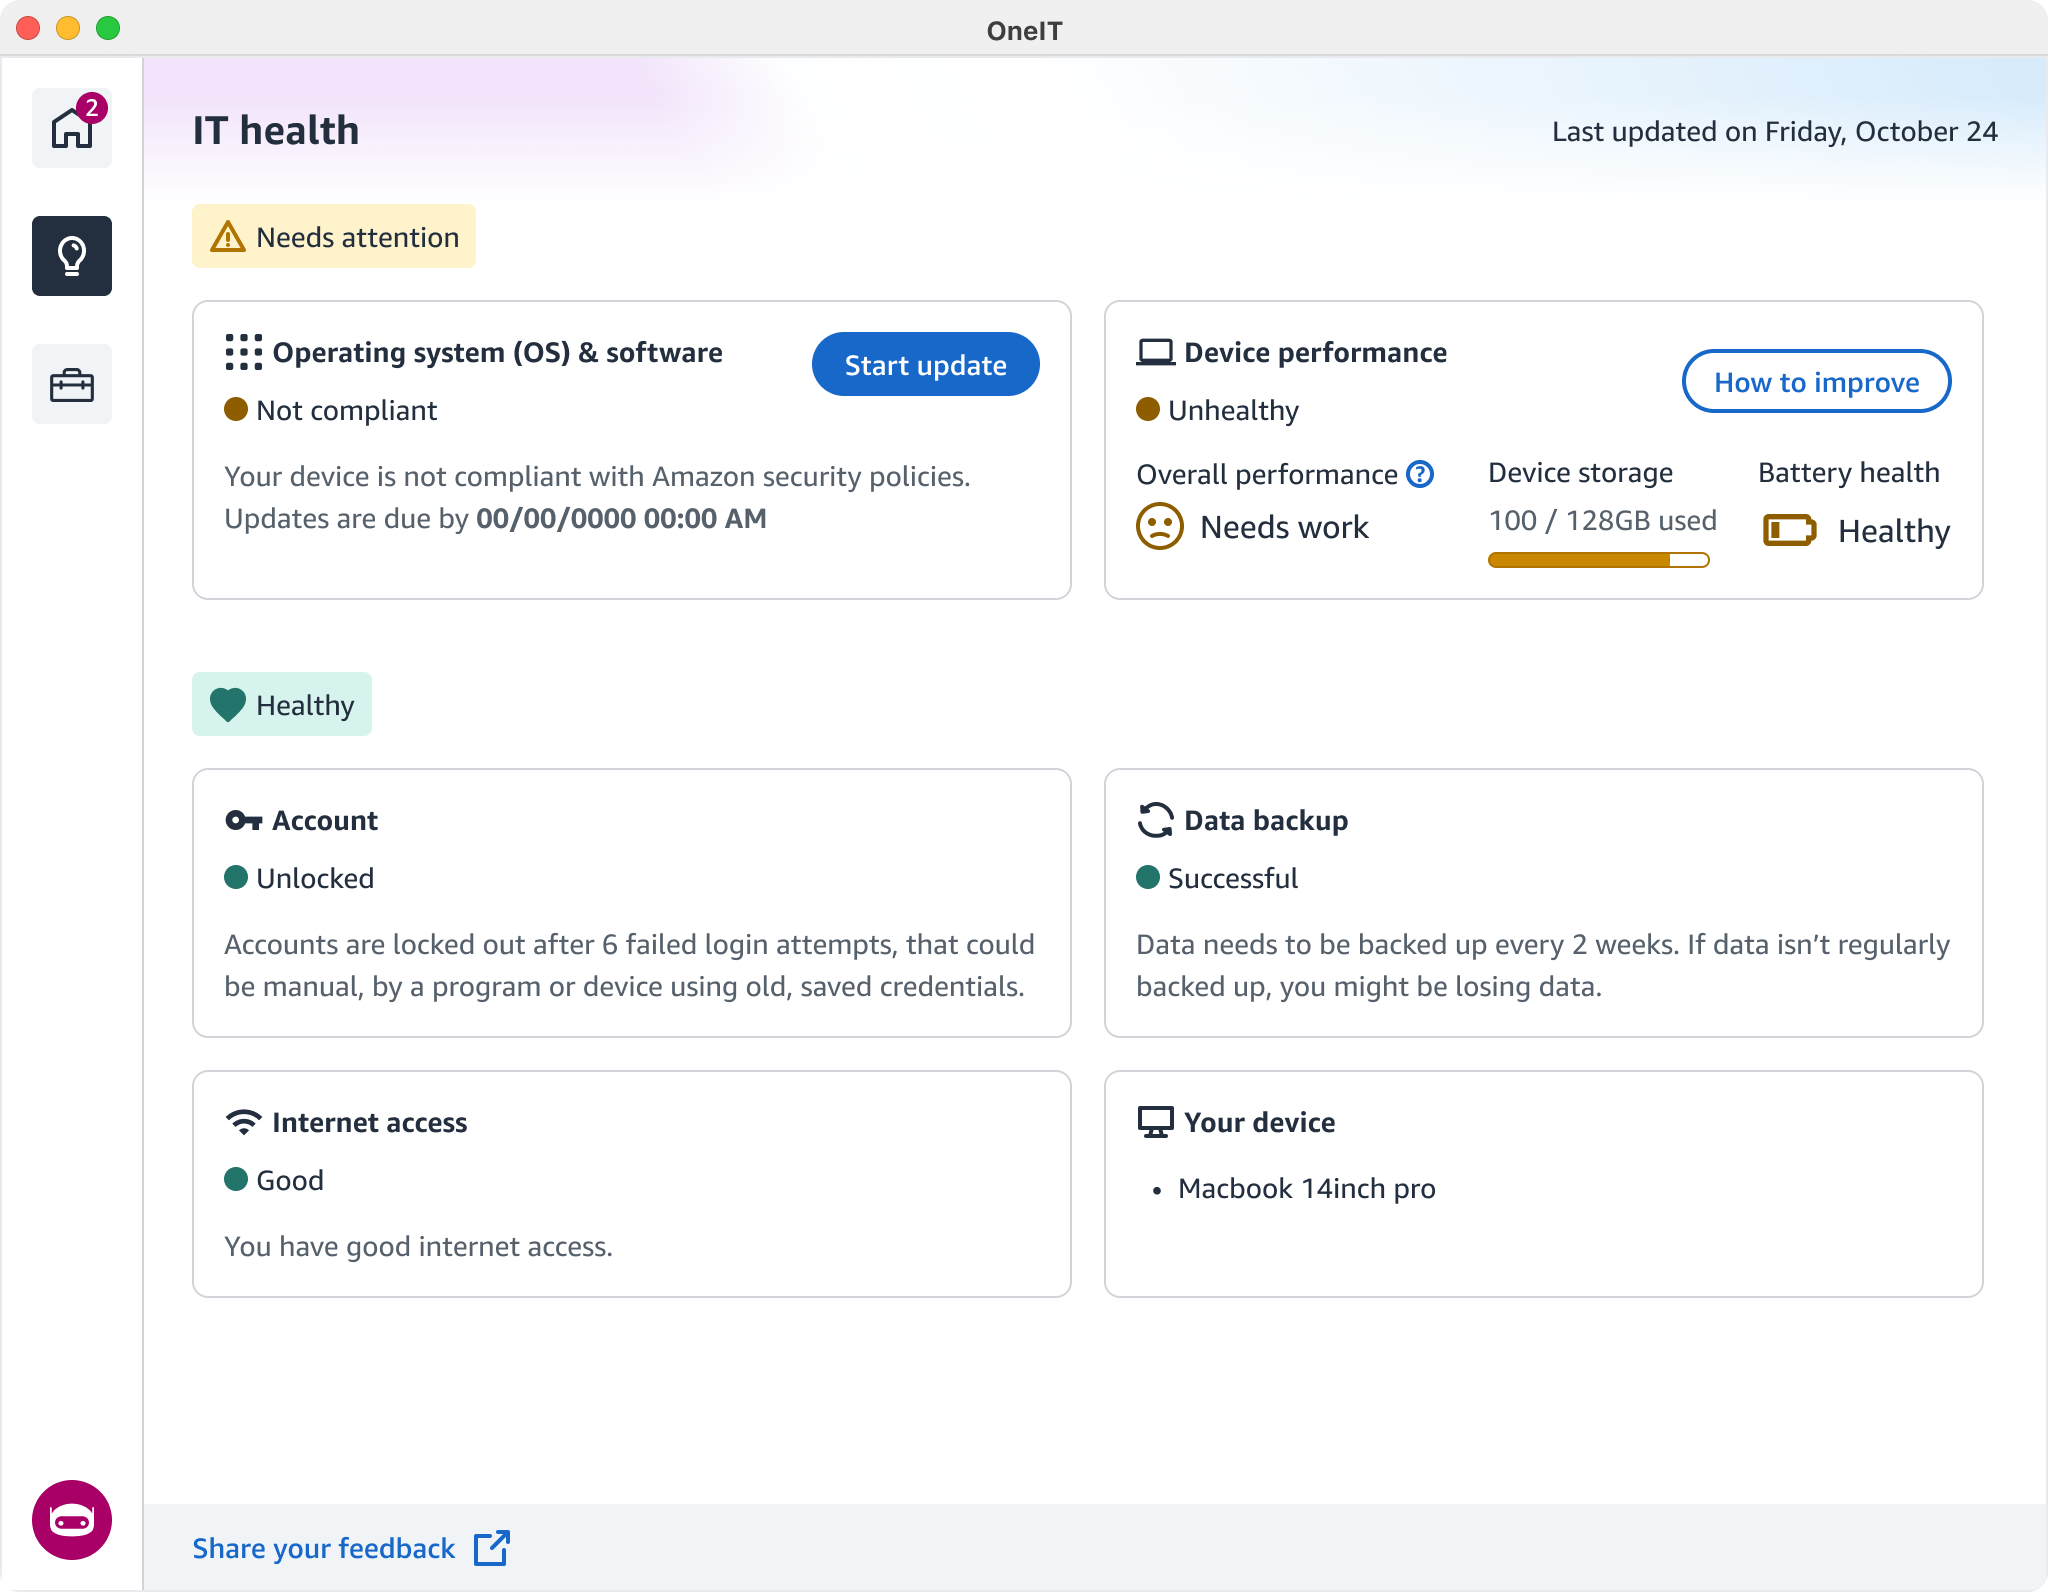Click the Healthy heart status badge

tap(282, 705)
